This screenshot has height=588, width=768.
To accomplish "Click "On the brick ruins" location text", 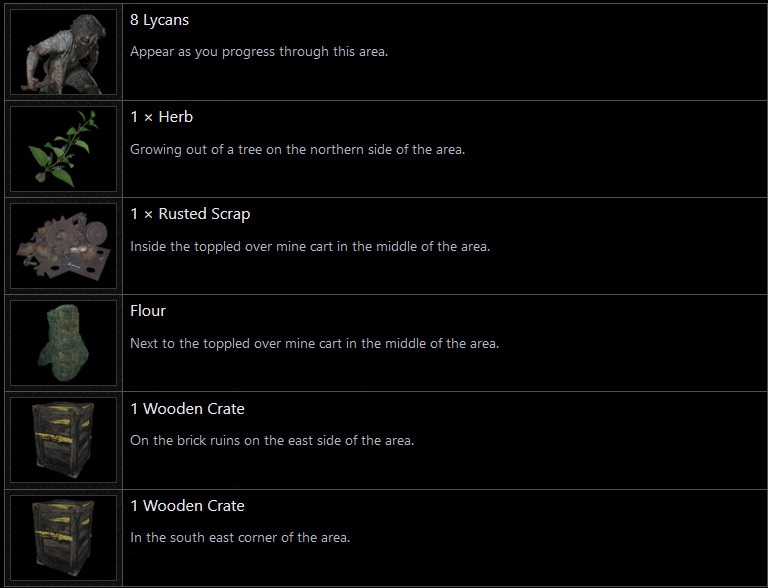I will click(x=272, y=440).
